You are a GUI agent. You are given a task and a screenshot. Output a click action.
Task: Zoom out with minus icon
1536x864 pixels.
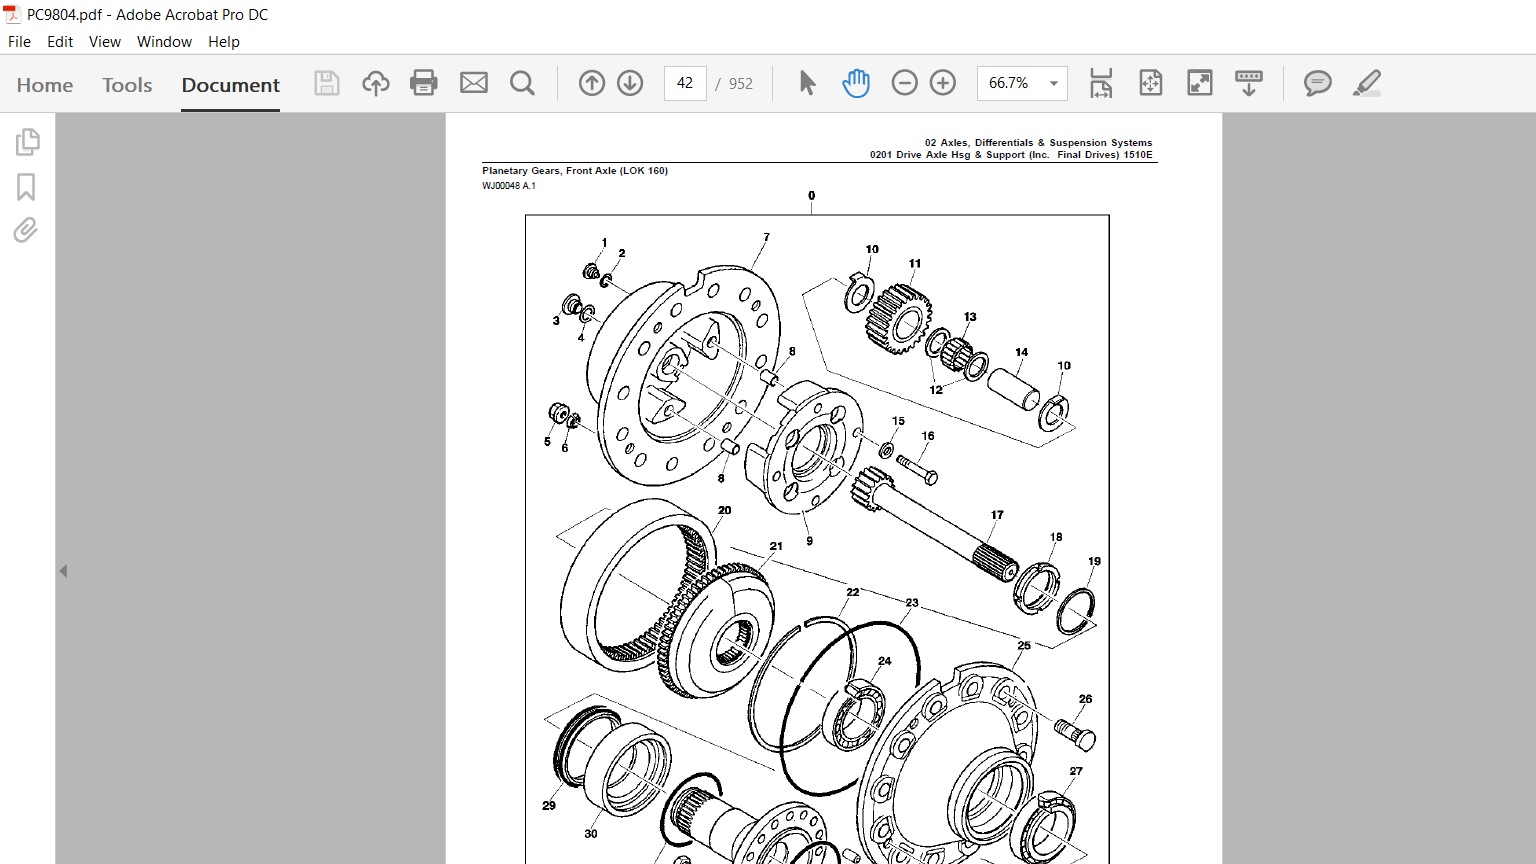pyautogui.click(x=904, y=83)
